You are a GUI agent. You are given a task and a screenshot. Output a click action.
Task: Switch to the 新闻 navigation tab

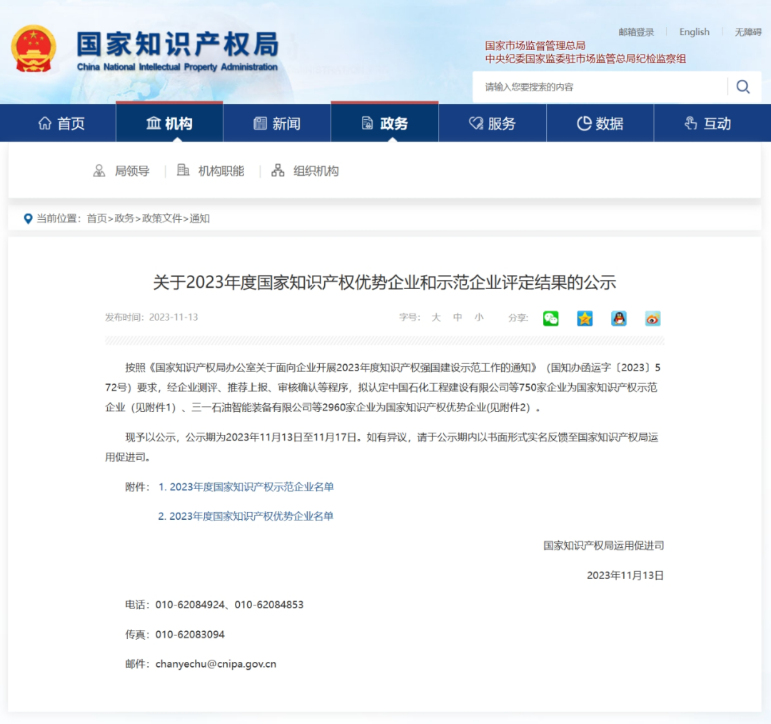(277, 123)
